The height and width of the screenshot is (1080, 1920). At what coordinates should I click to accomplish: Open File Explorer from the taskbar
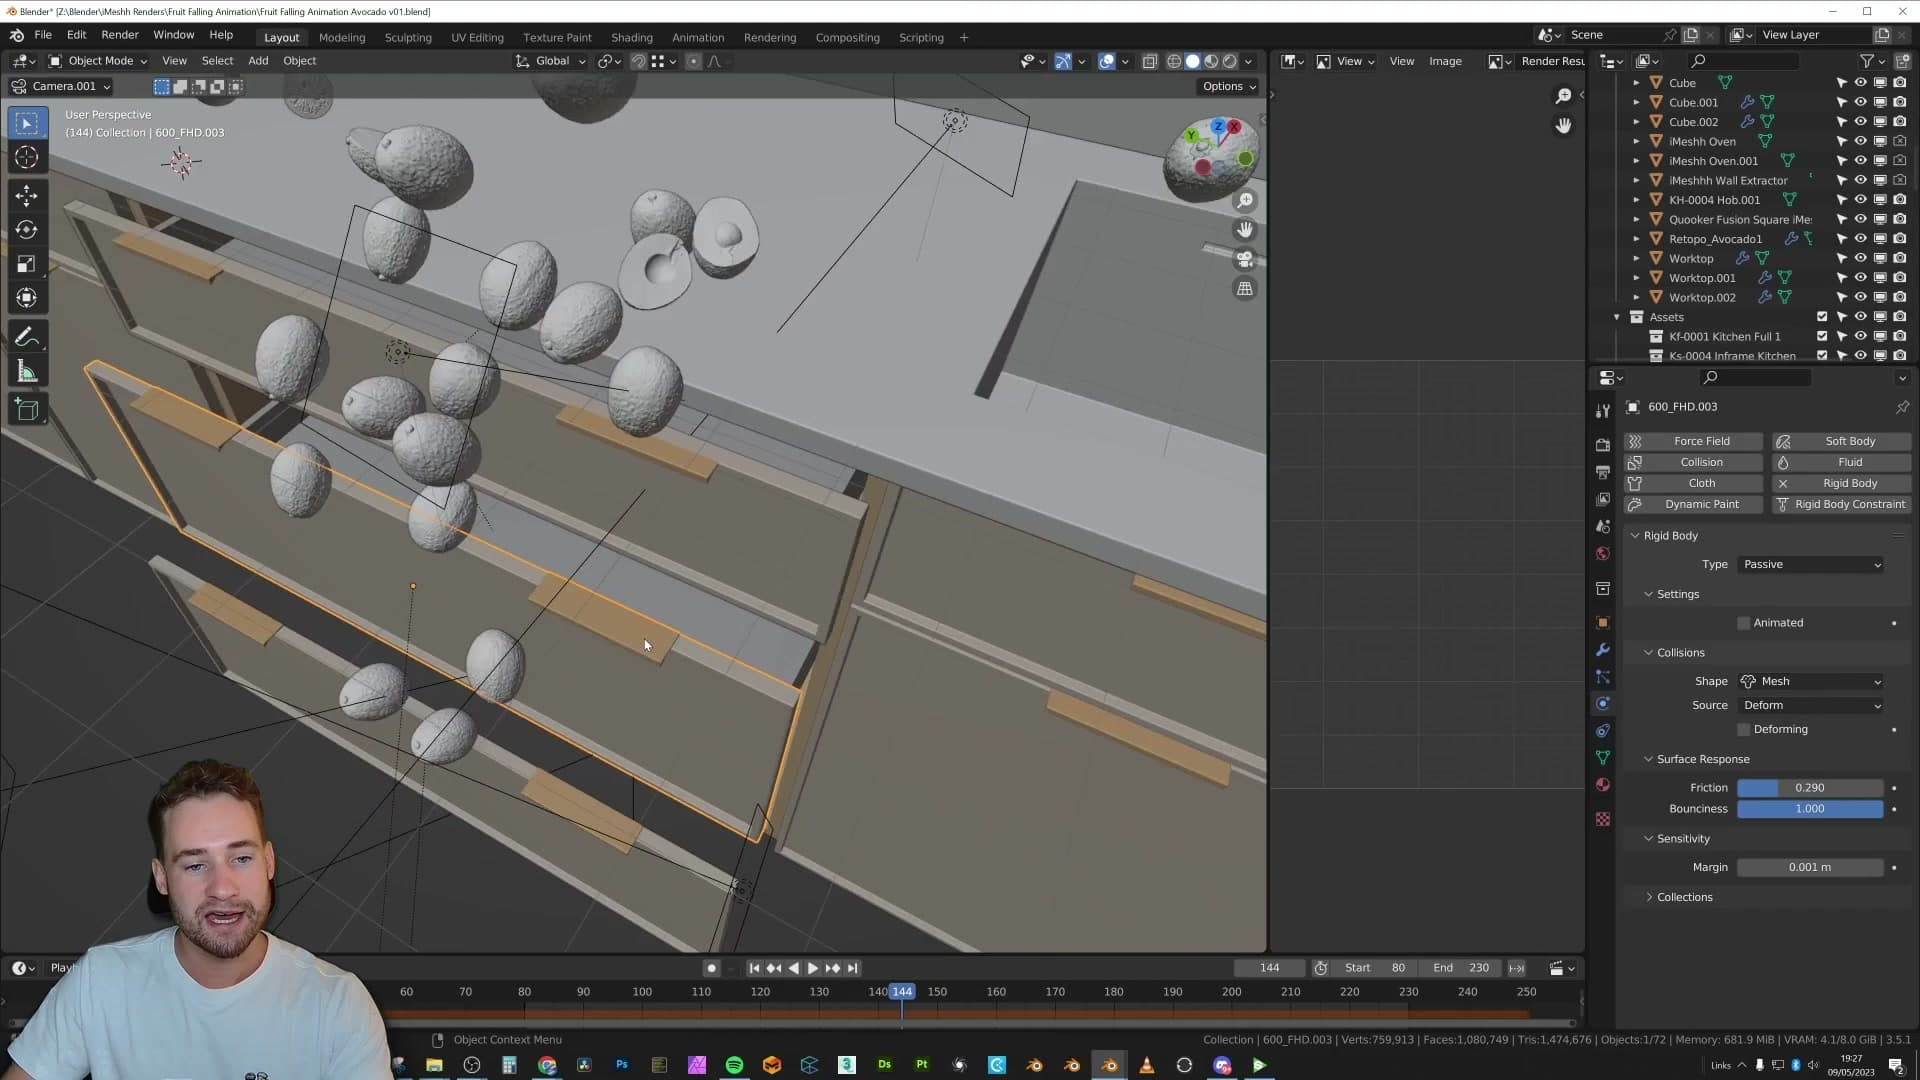tap(434, 1065)
